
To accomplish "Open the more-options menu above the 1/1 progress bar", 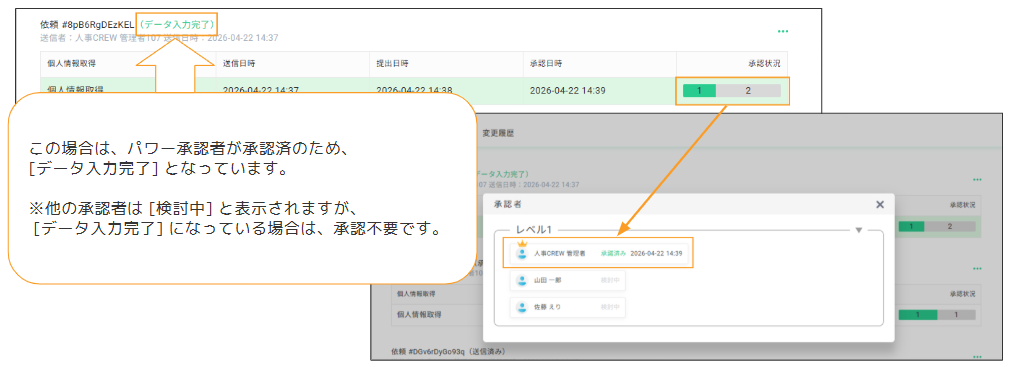I will click(x=977, y=268).
